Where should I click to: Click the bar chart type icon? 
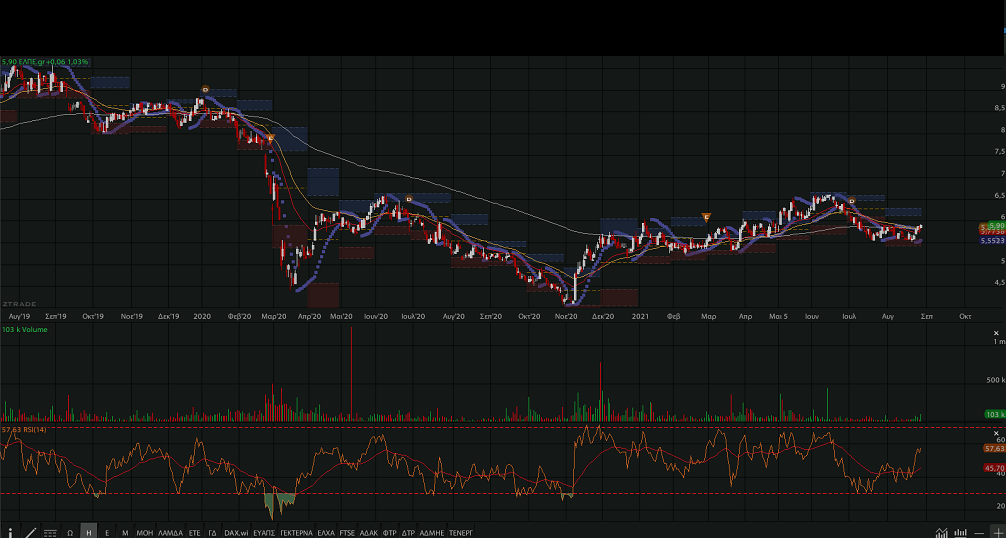(x=961, y=533)
